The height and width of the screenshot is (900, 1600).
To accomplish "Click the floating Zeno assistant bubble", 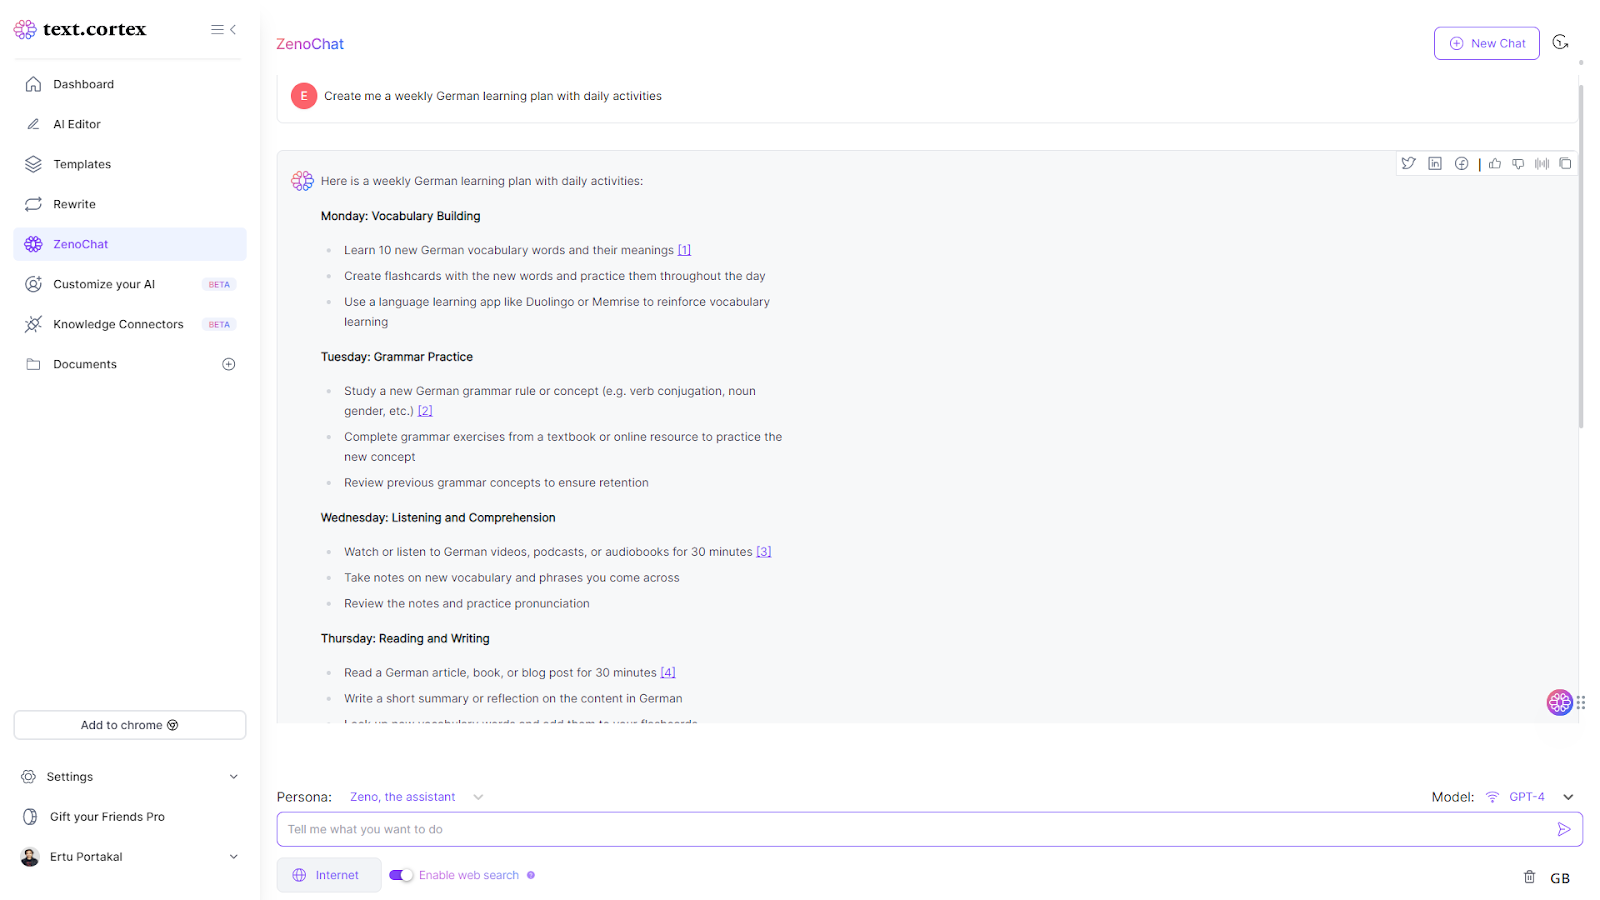I will click(x=1559, y=703).
